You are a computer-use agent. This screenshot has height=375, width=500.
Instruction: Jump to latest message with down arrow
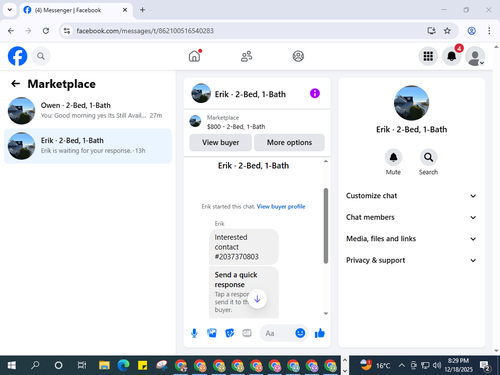click(x=257, y=299)
